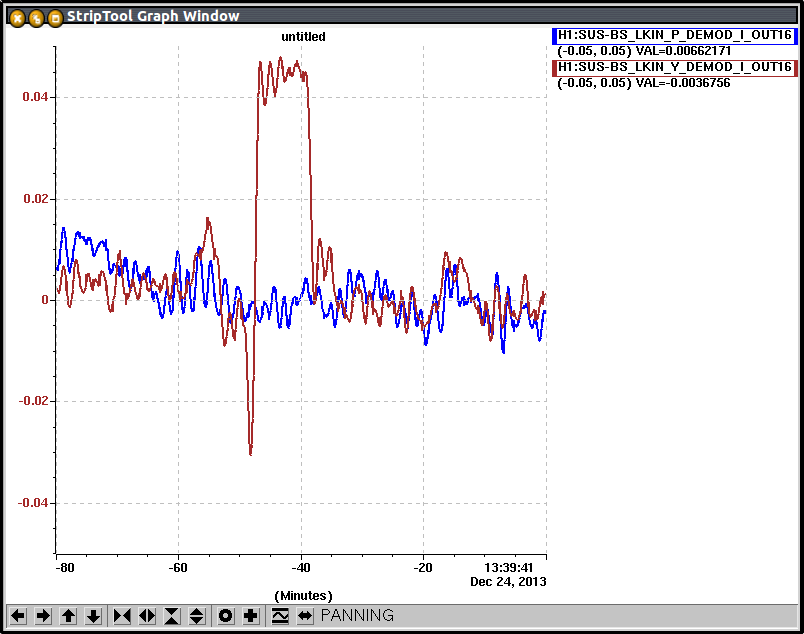This screenshot has height=634, width=804.
Task: Pan the graph up with the up-arrow button
Action: (x=68, y=616)
